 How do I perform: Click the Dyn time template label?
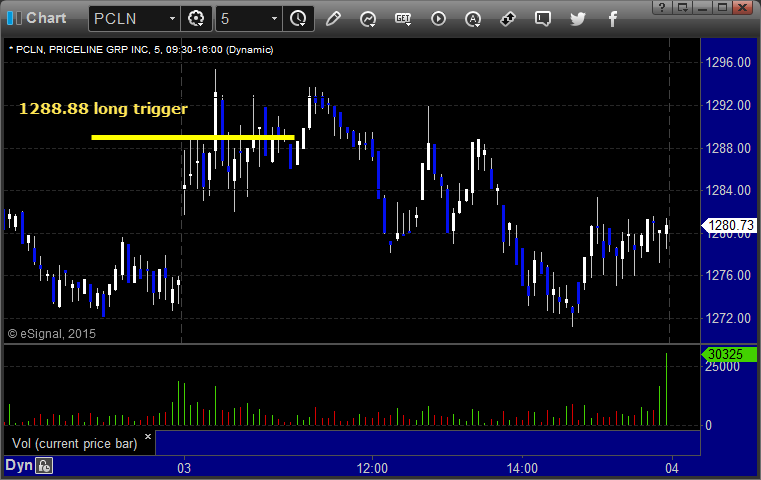[18, 465]
